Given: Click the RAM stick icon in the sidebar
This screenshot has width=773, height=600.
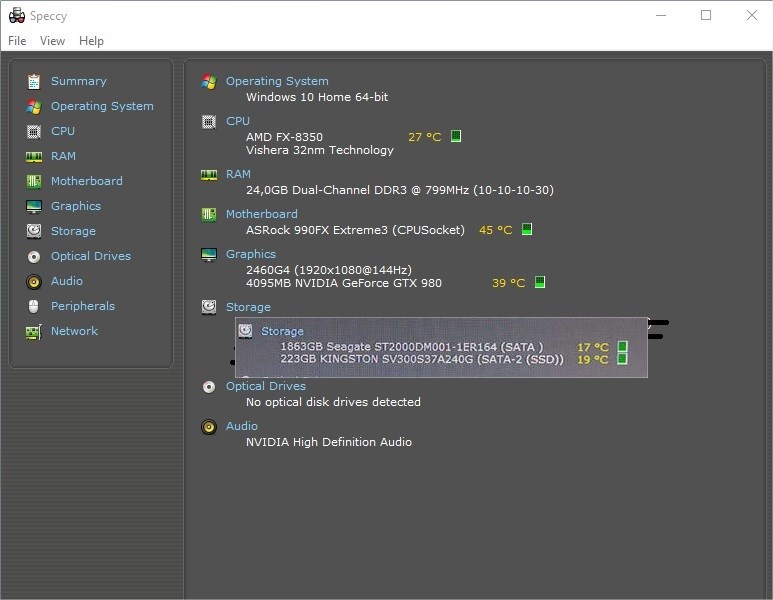Looking at the screenshot, I should coord(34,157).
